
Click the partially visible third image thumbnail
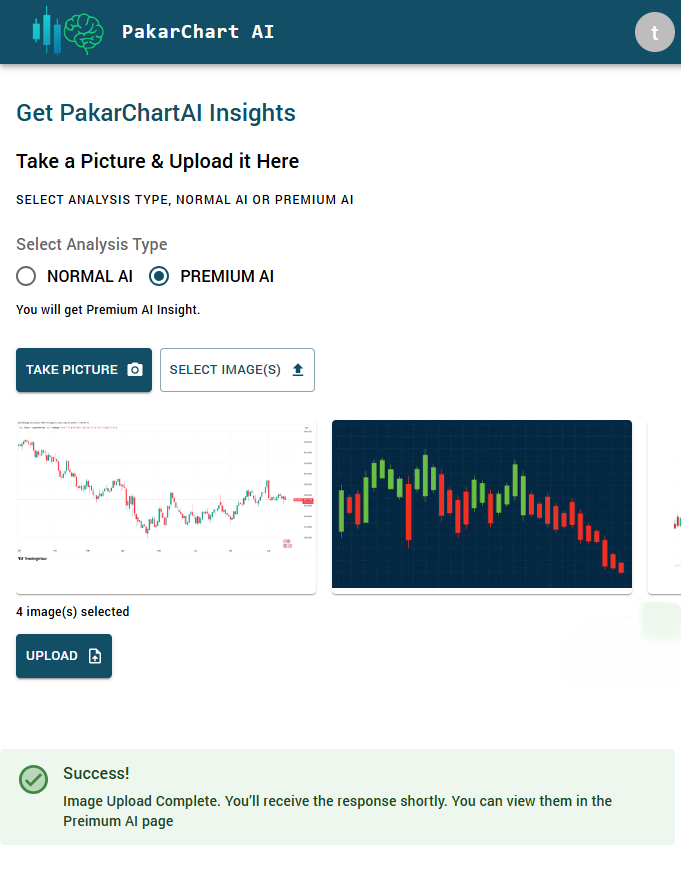(x=665, y=507)
